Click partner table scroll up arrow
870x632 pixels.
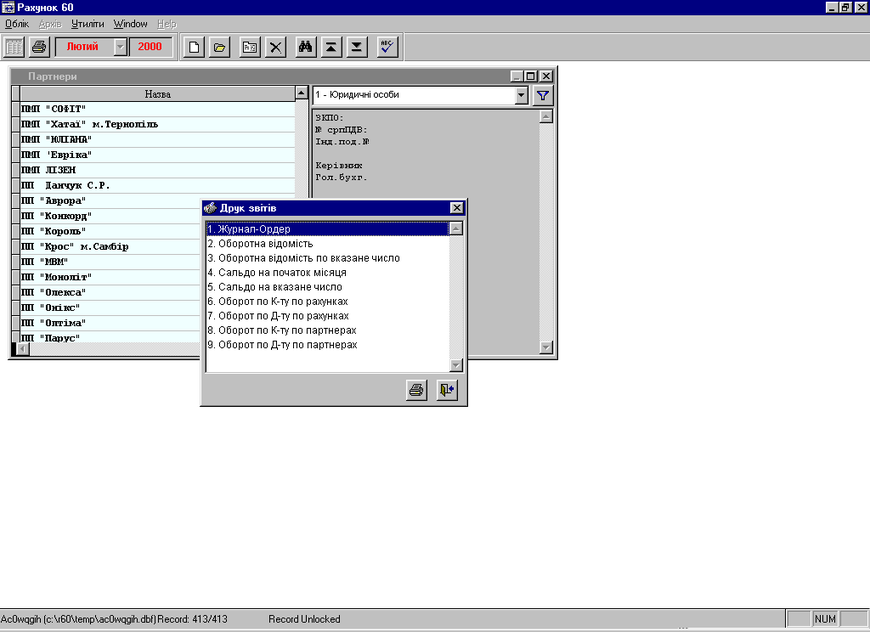point(301,93)
